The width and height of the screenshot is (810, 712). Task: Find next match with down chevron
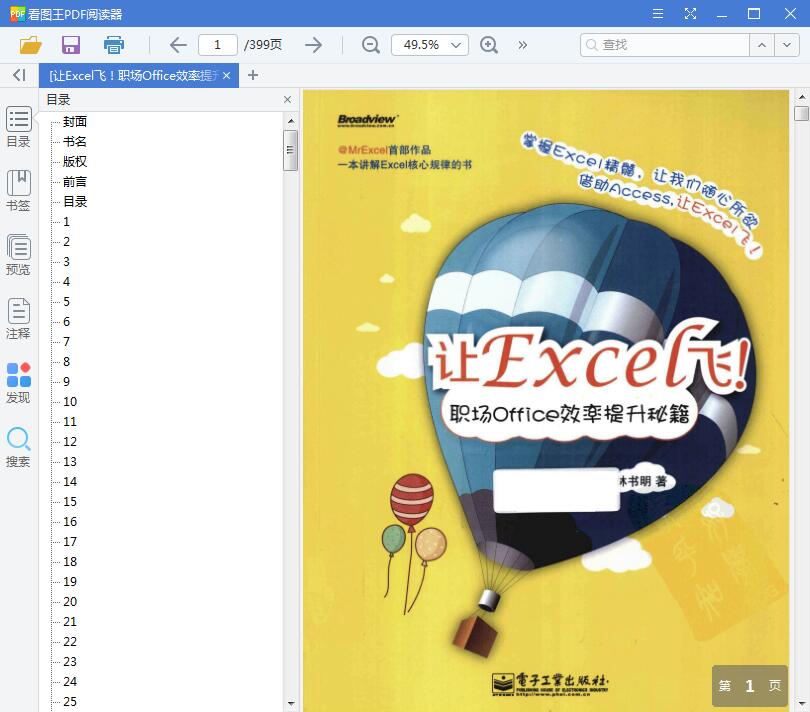(787, 45)
